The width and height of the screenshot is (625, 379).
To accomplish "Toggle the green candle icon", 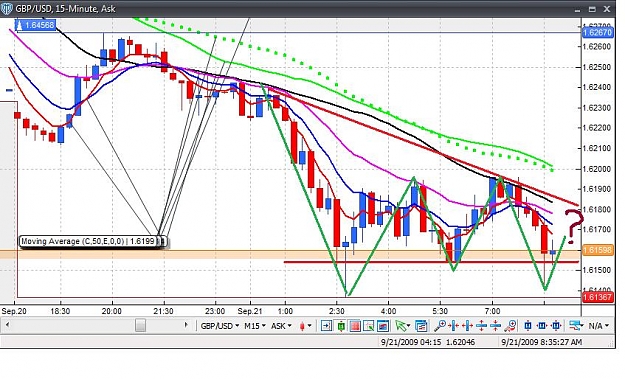I will click(x=341, y=326).
